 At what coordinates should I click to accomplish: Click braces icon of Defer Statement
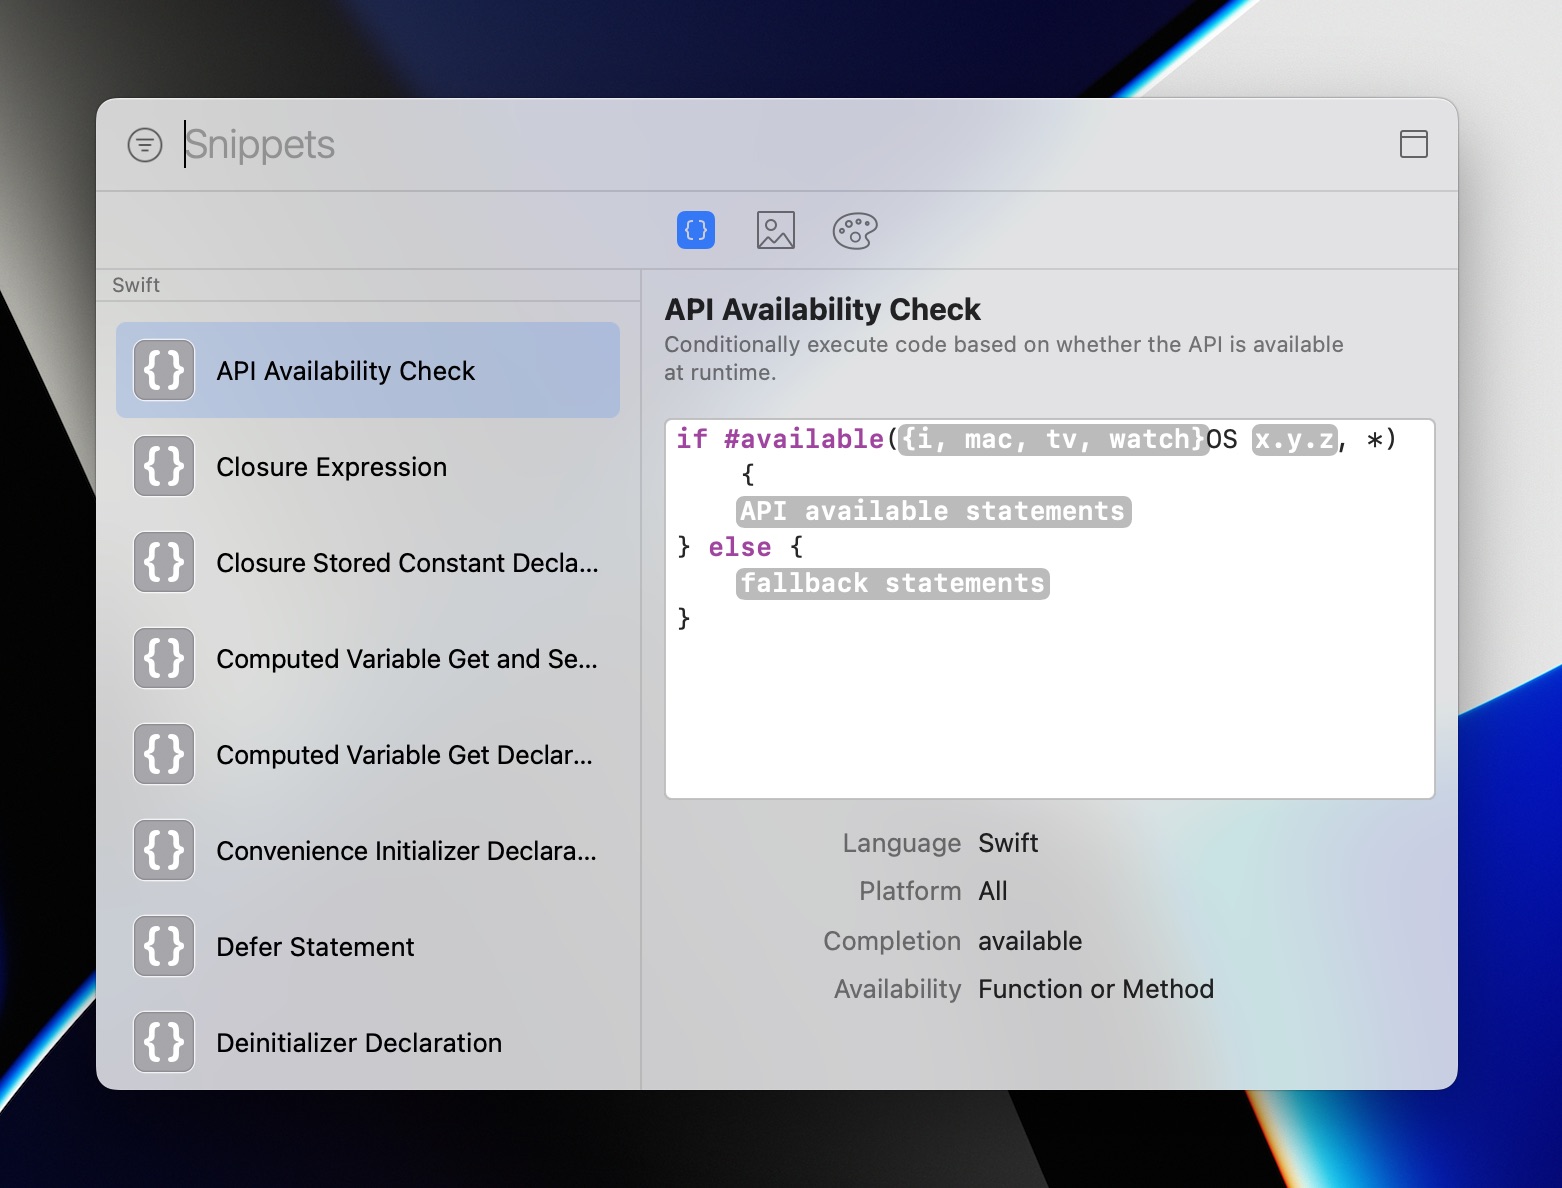click(164, 946)
